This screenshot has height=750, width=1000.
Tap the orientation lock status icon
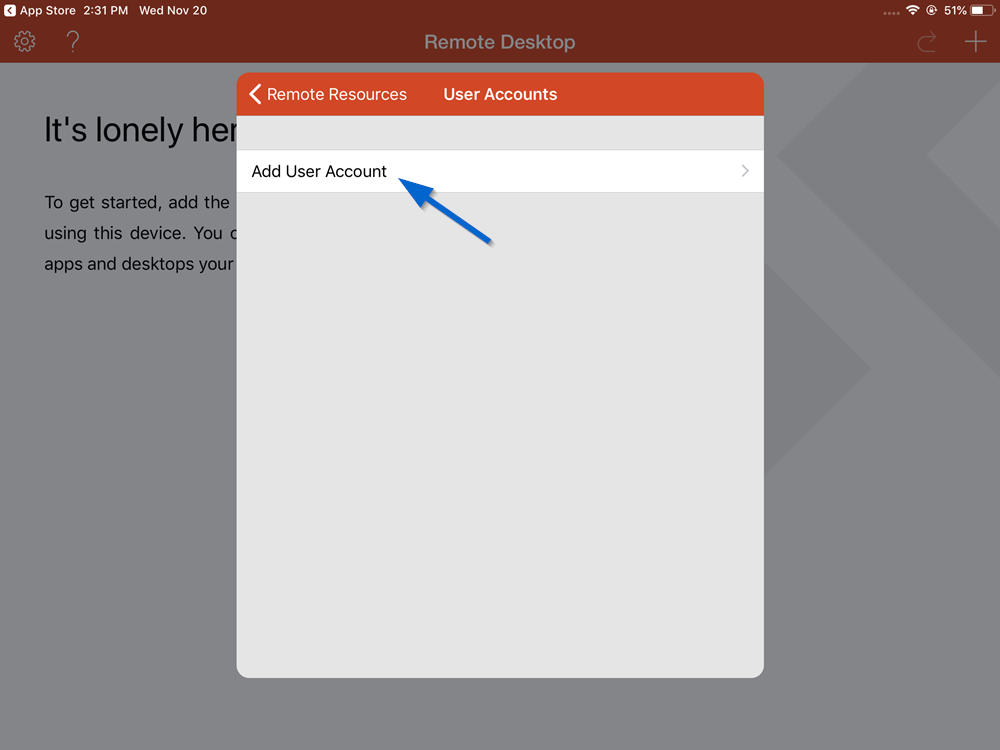(x=932, y=10)
